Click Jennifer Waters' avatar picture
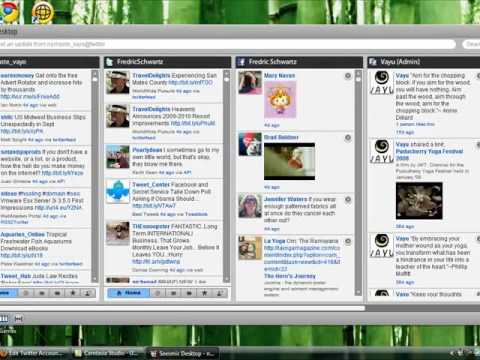 [x=250, y=206]
